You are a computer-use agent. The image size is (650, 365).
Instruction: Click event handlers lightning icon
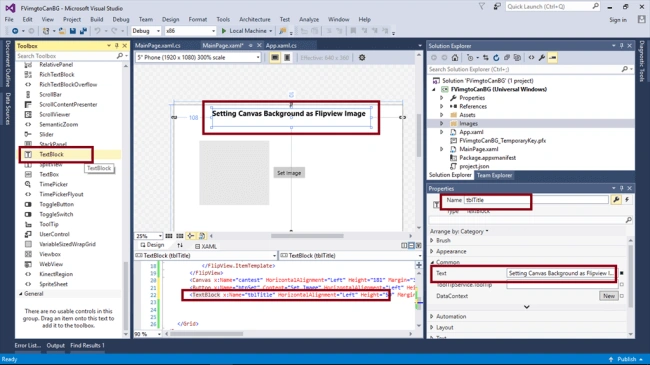[627, 200]
